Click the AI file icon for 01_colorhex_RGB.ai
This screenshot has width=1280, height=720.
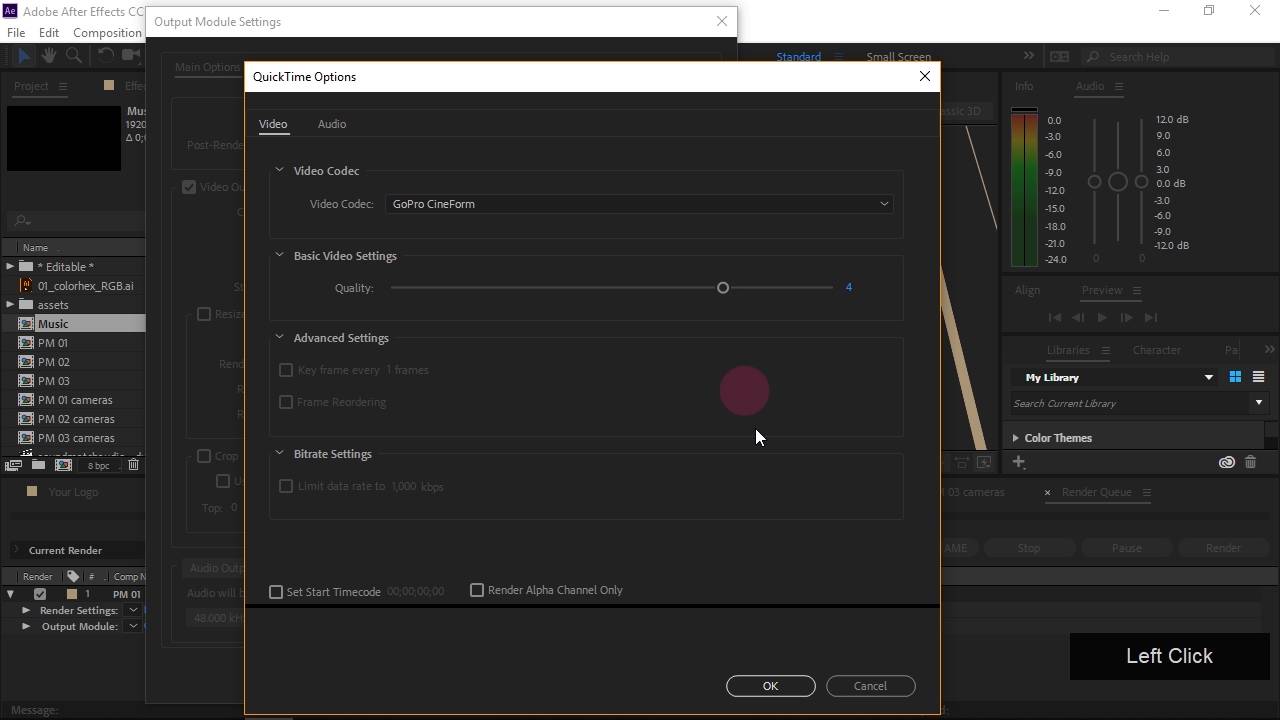click(26, 285)
